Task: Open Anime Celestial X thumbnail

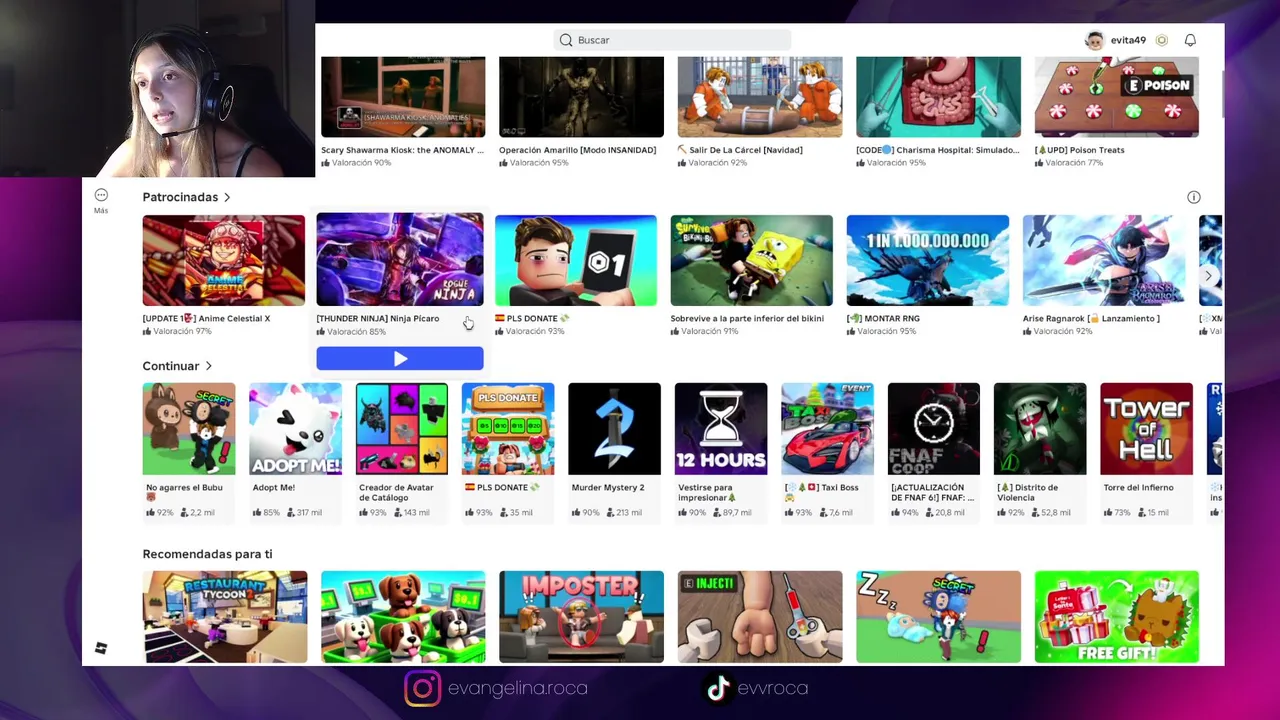Action: point(224,260)
